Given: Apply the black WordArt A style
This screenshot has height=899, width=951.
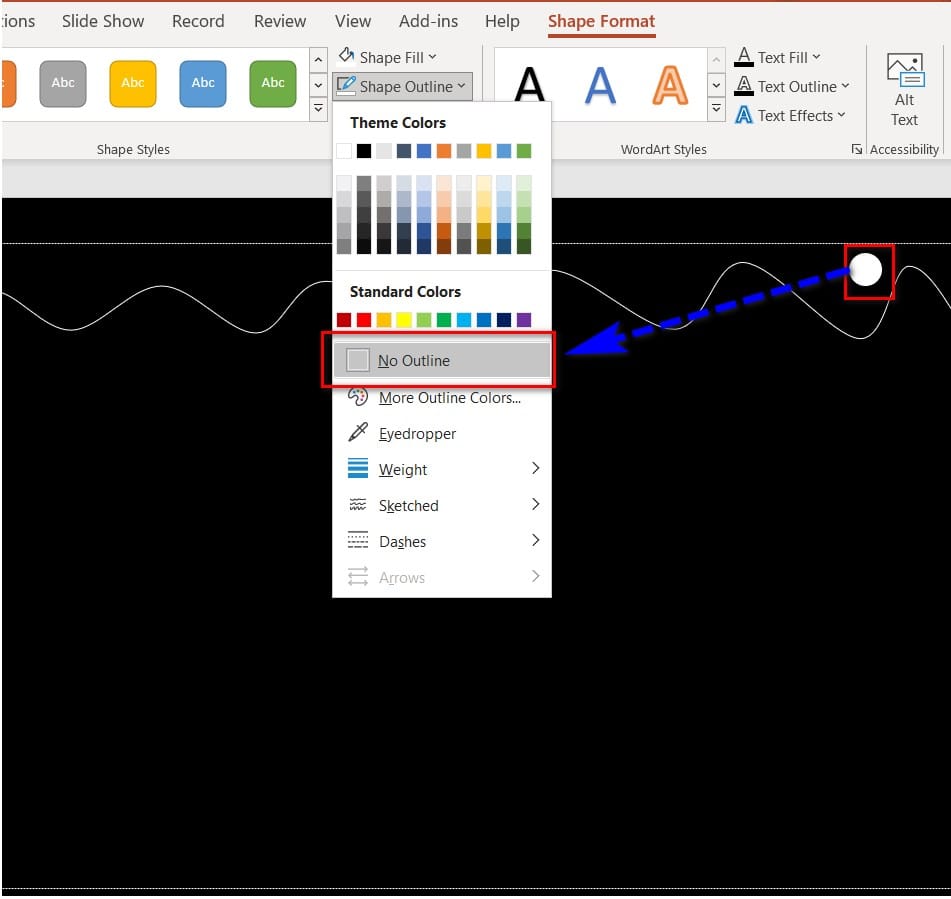Looking at the screenshot, I should pos(529,85).
